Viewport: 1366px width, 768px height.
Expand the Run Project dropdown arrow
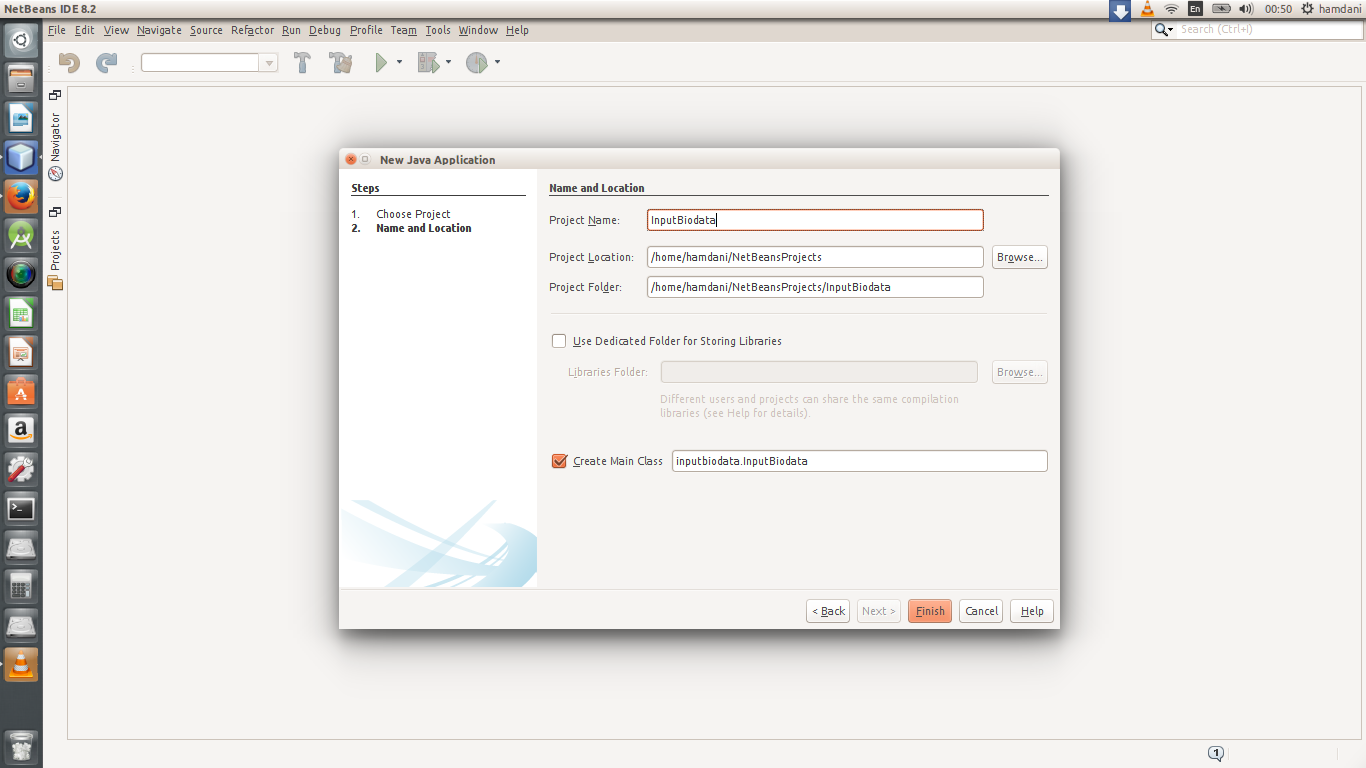(x=399, y=62)
